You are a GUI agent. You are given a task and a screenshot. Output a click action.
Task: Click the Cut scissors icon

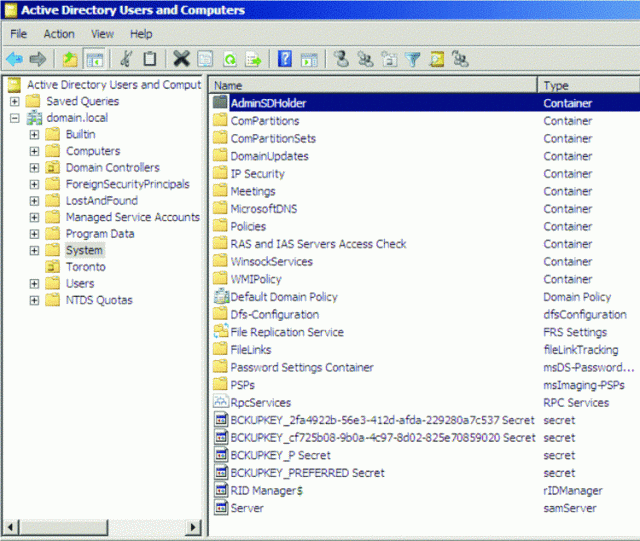[126, 60]
